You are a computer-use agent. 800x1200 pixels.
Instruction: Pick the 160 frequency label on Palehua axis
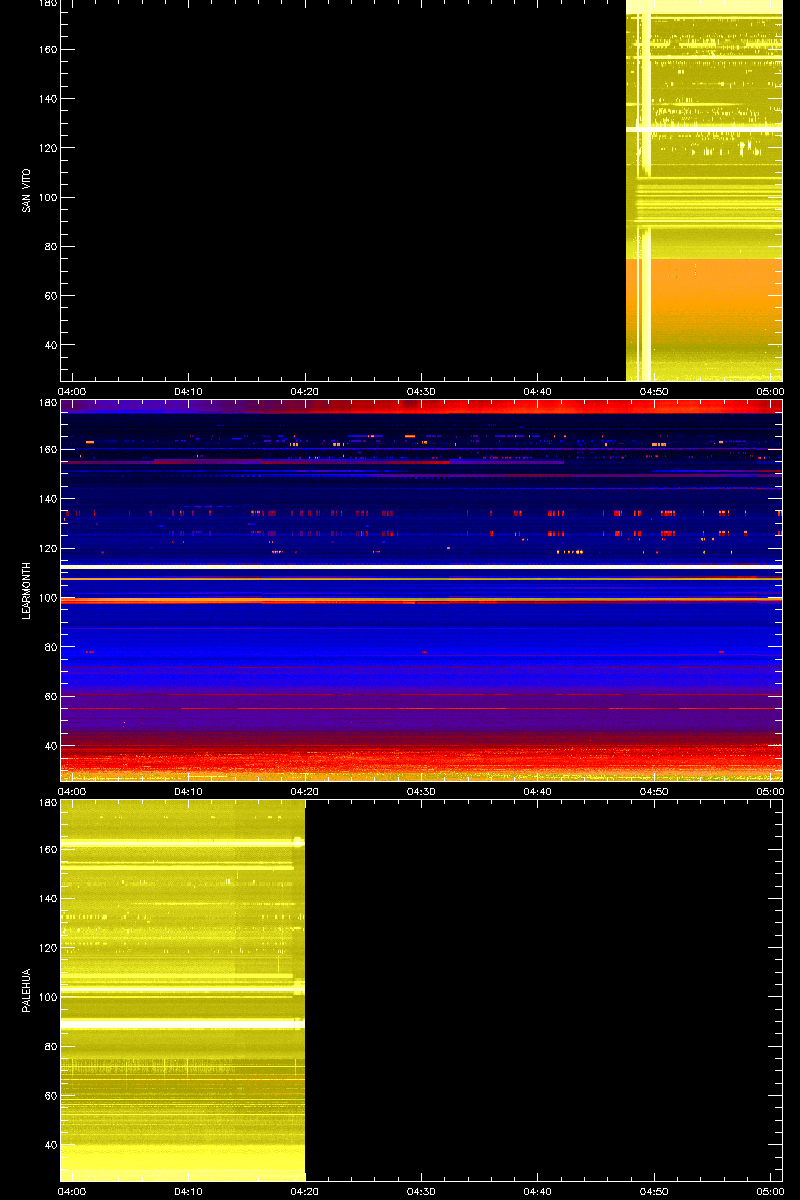[x=47, y=850]
